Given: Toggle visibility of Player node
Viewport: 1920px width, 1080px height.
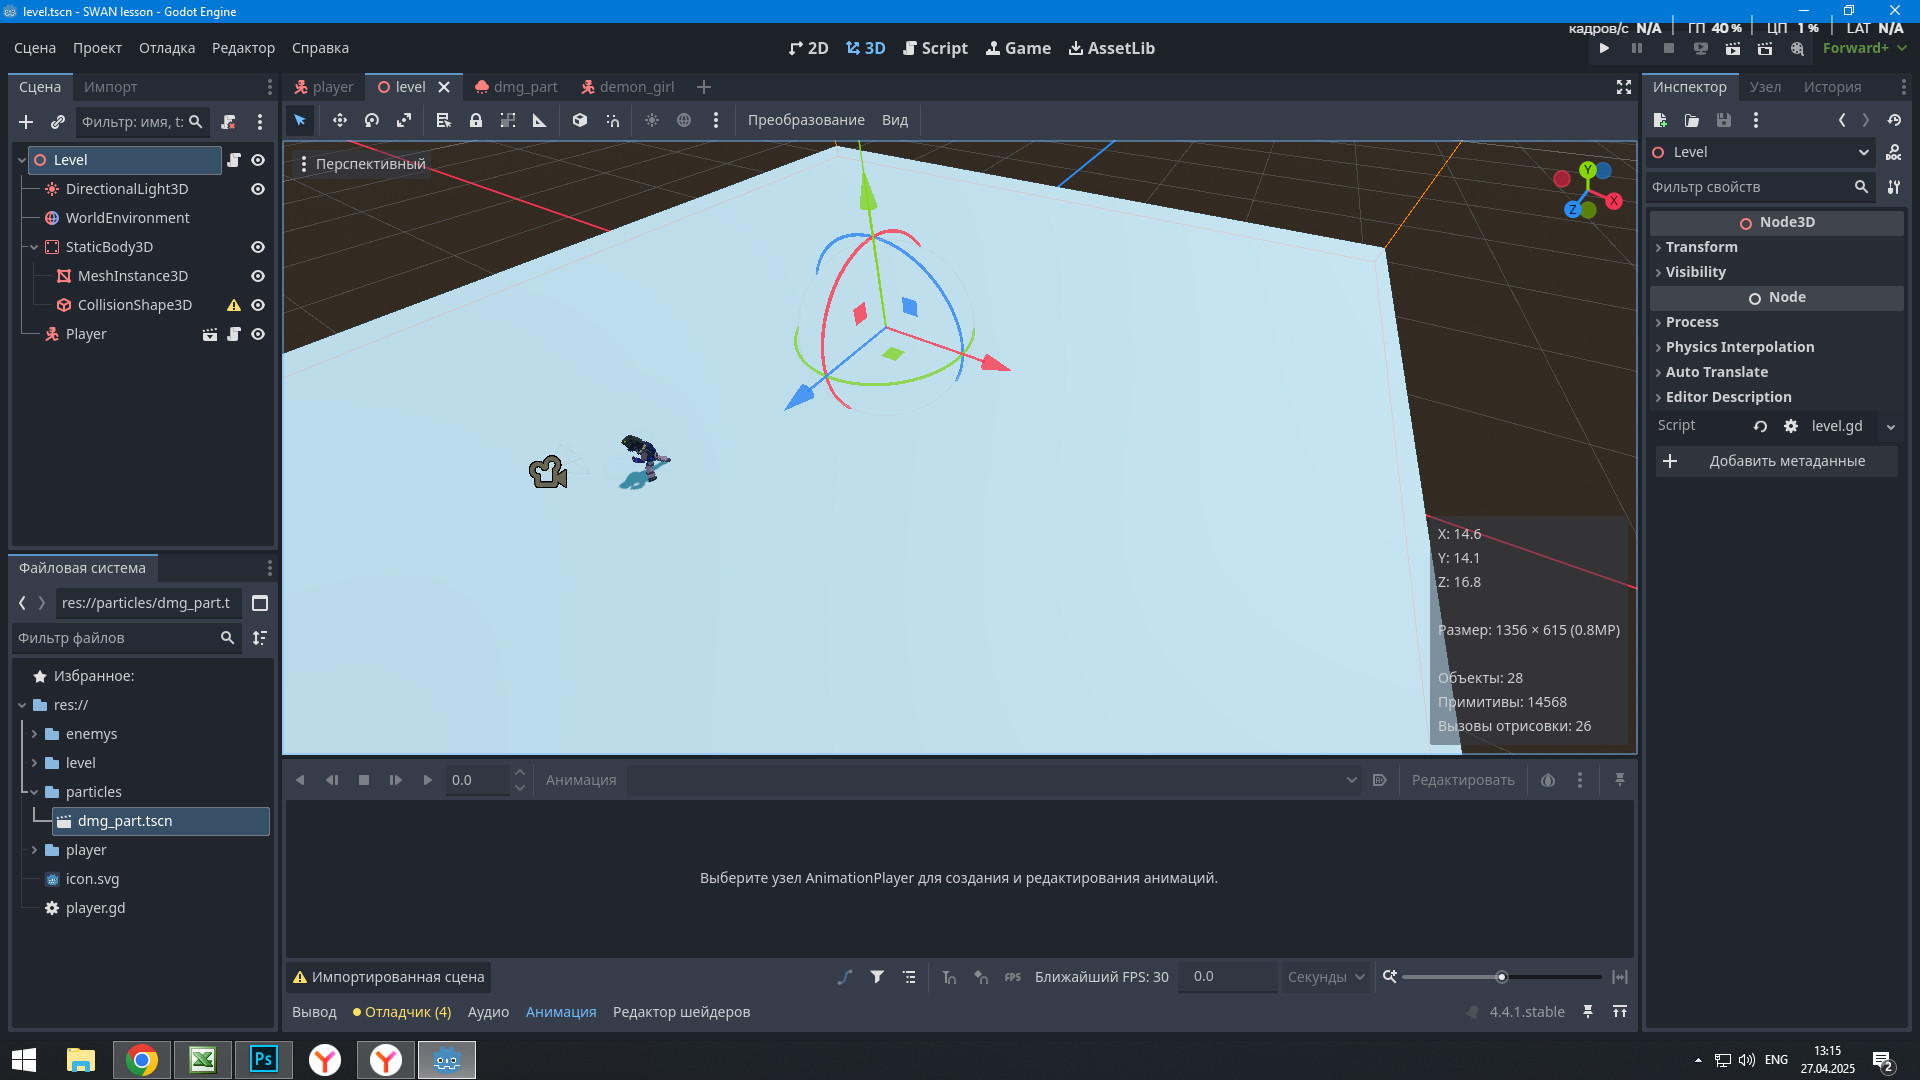Looking at the screenshot, I should [258, 334].
